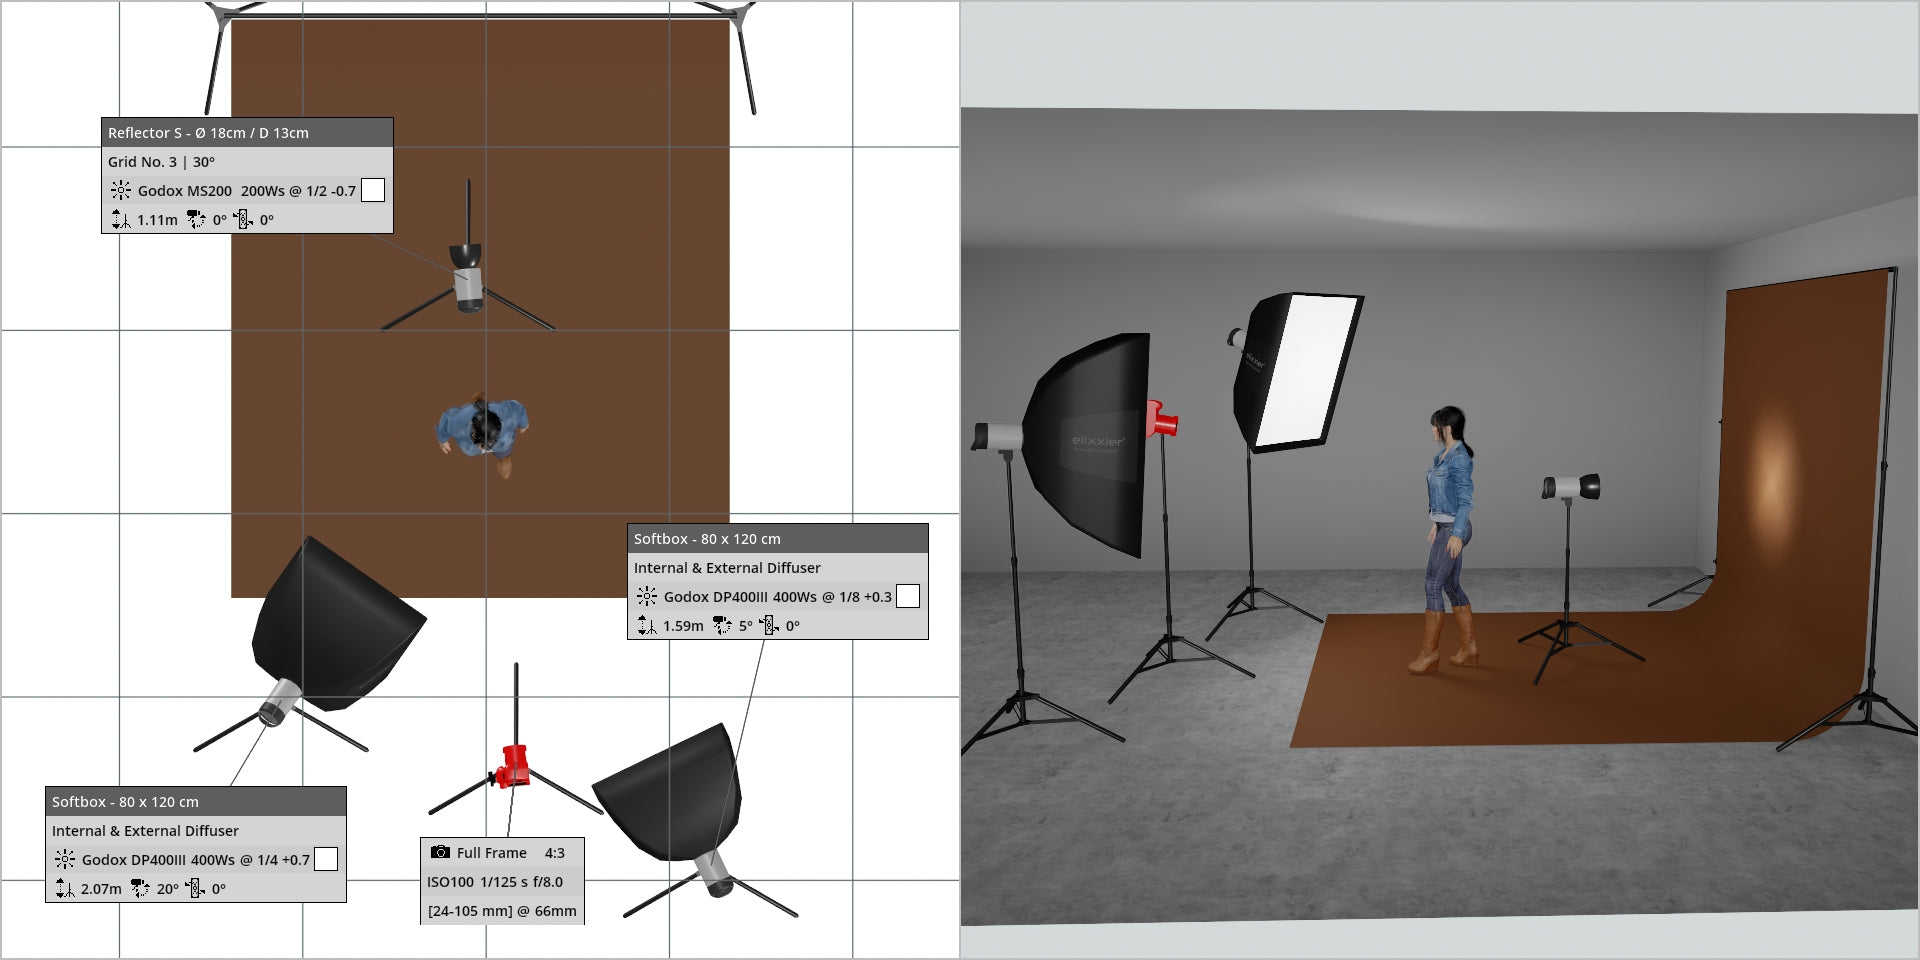Viewport: 1920px width, 960px height.
Task: Select the height icon next to 2.07m
Action: click(x=64, y=888)
